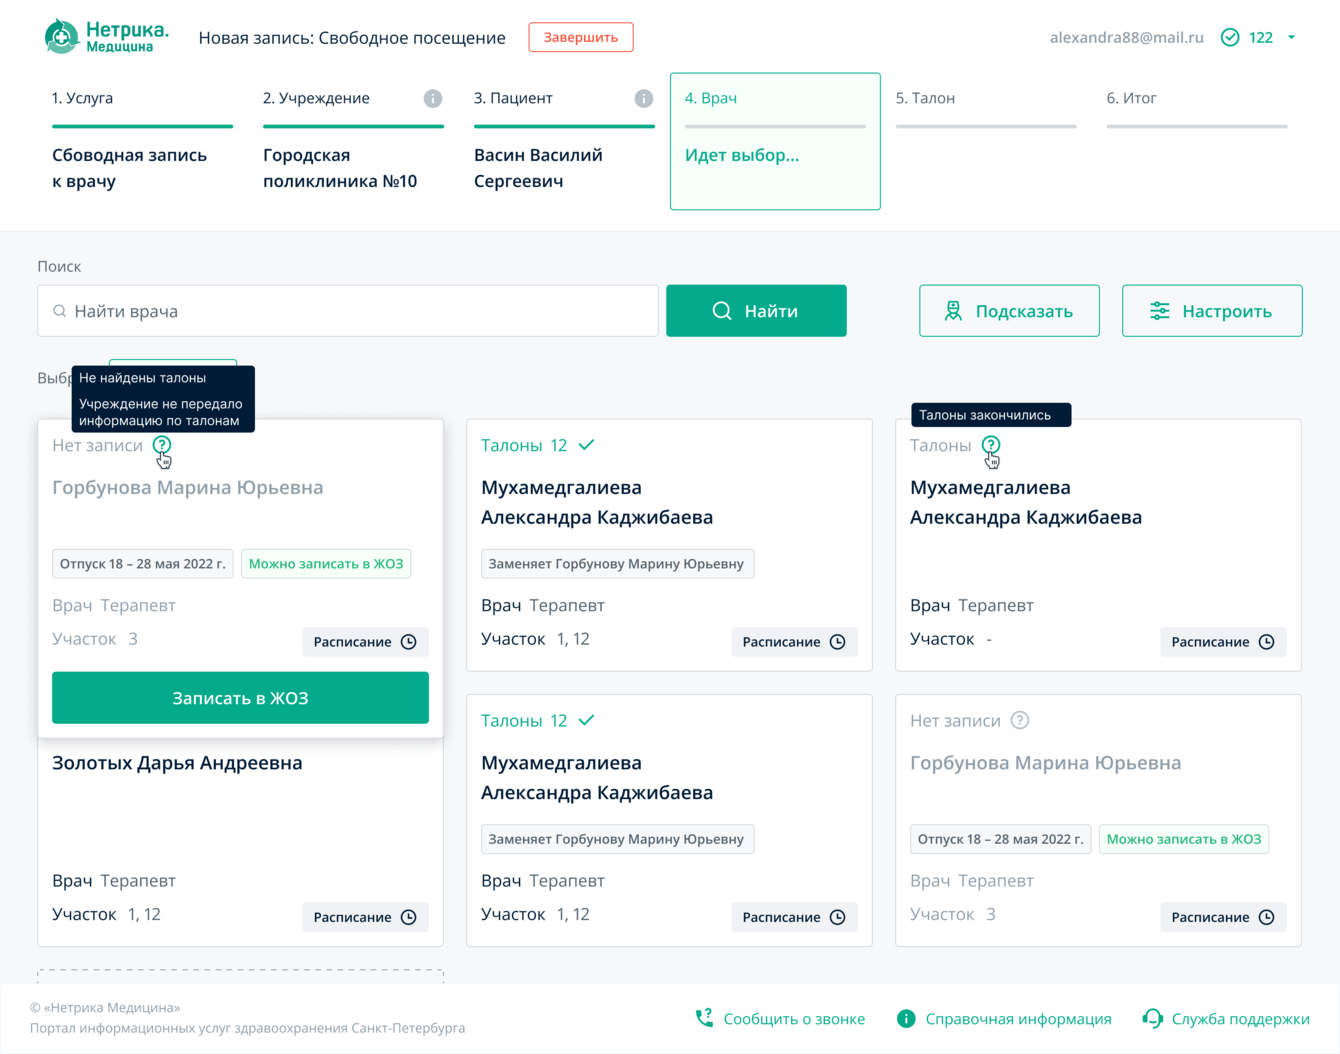Click the headset icon by Служба поддержки
The width and height of the screenshot is (1340, 1054).
(x=1153, y=1019)
